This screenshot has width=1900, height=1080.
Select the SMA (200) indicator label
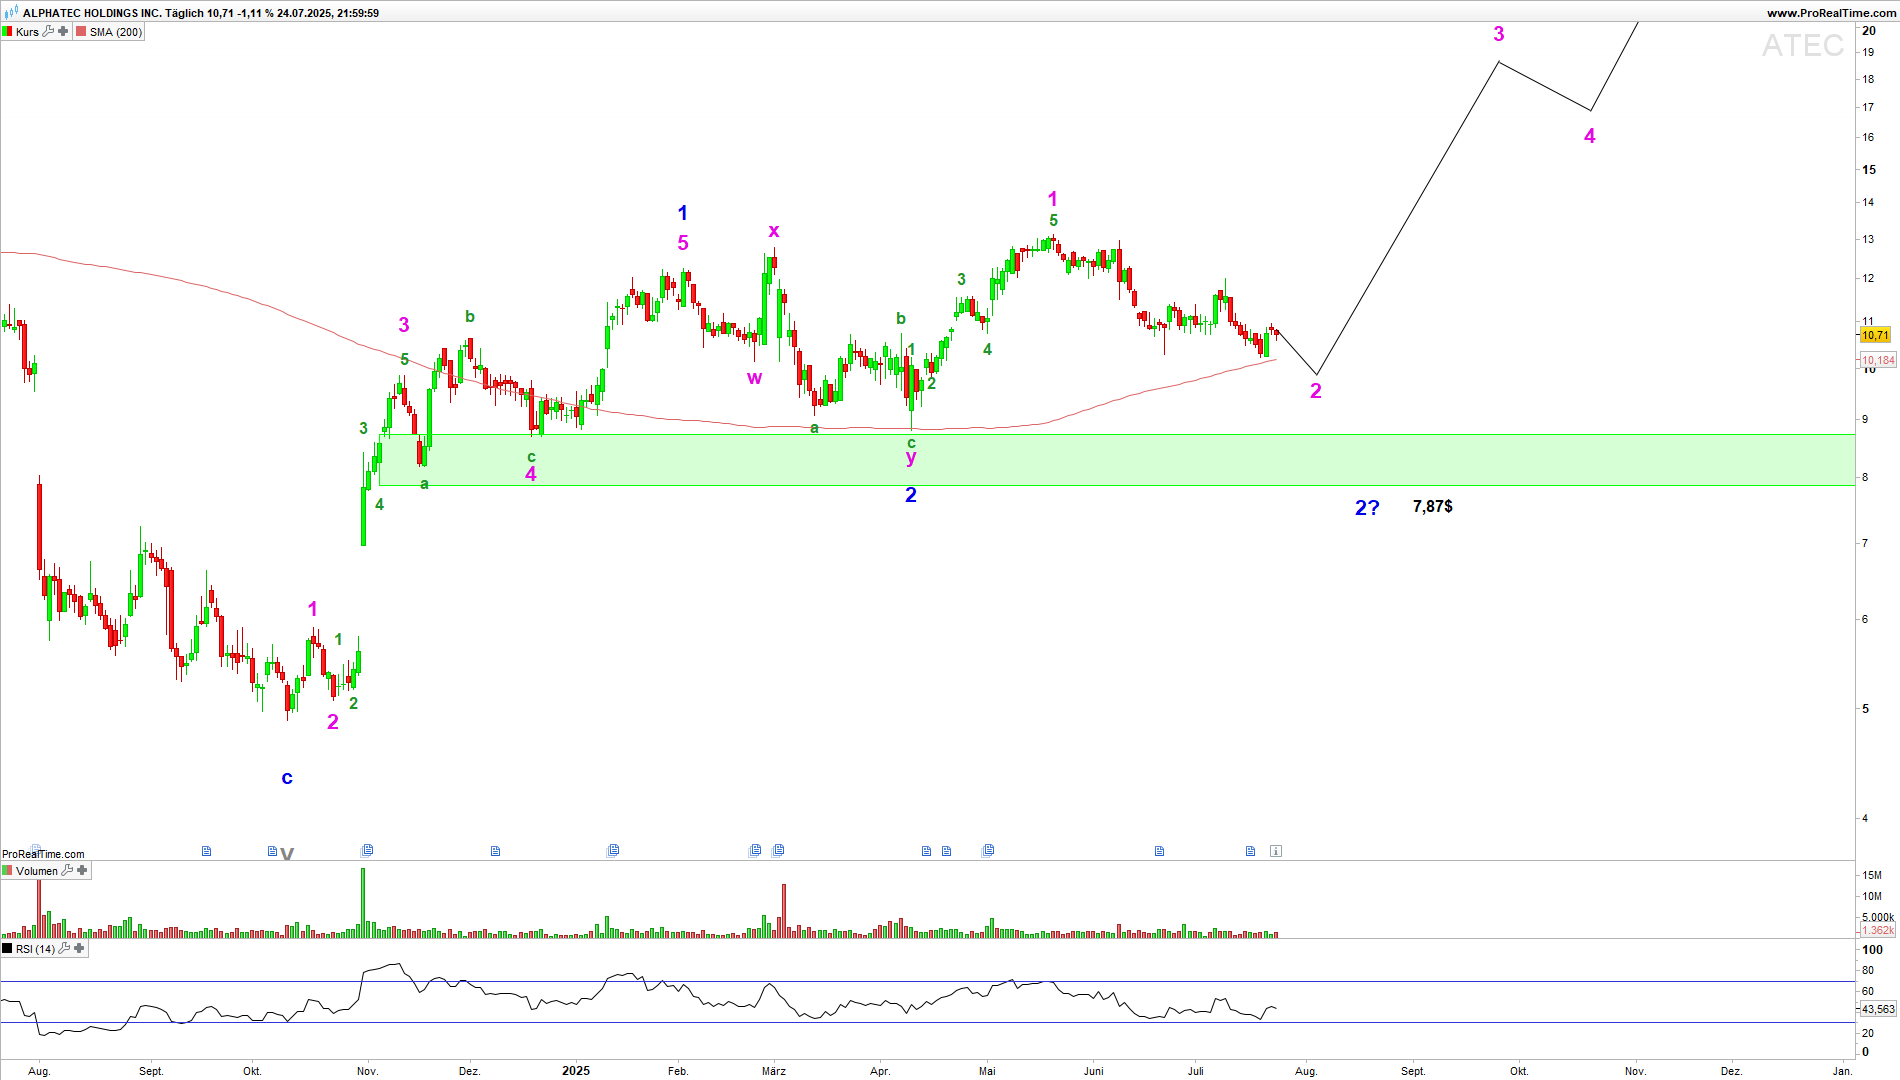[116, 32]
